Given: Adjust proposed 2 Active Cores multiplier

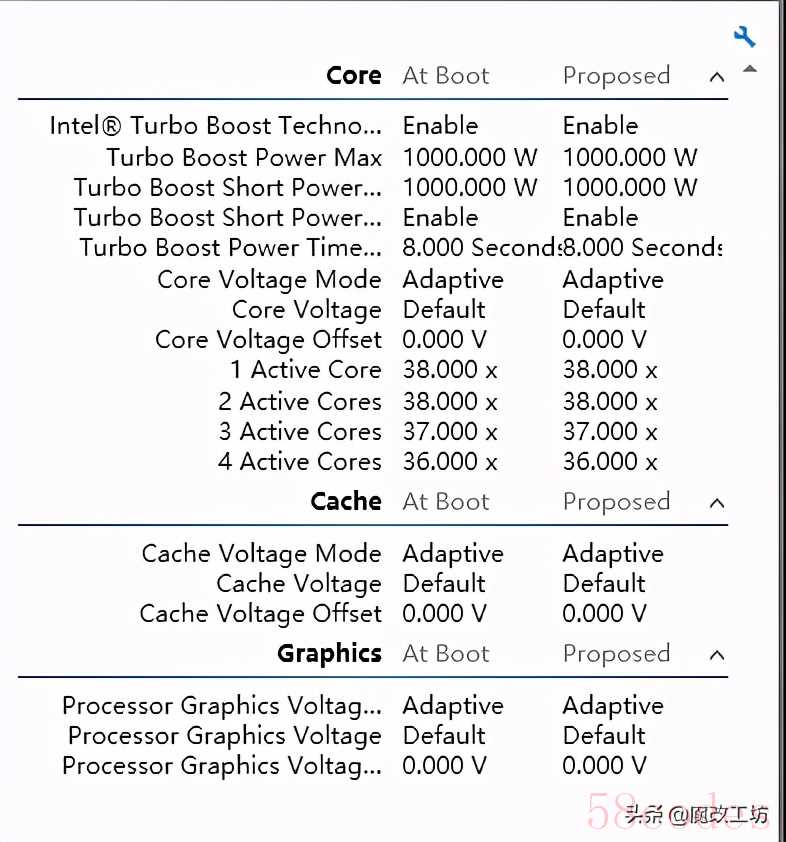Looking at the screenshot, I should [610, 402].
